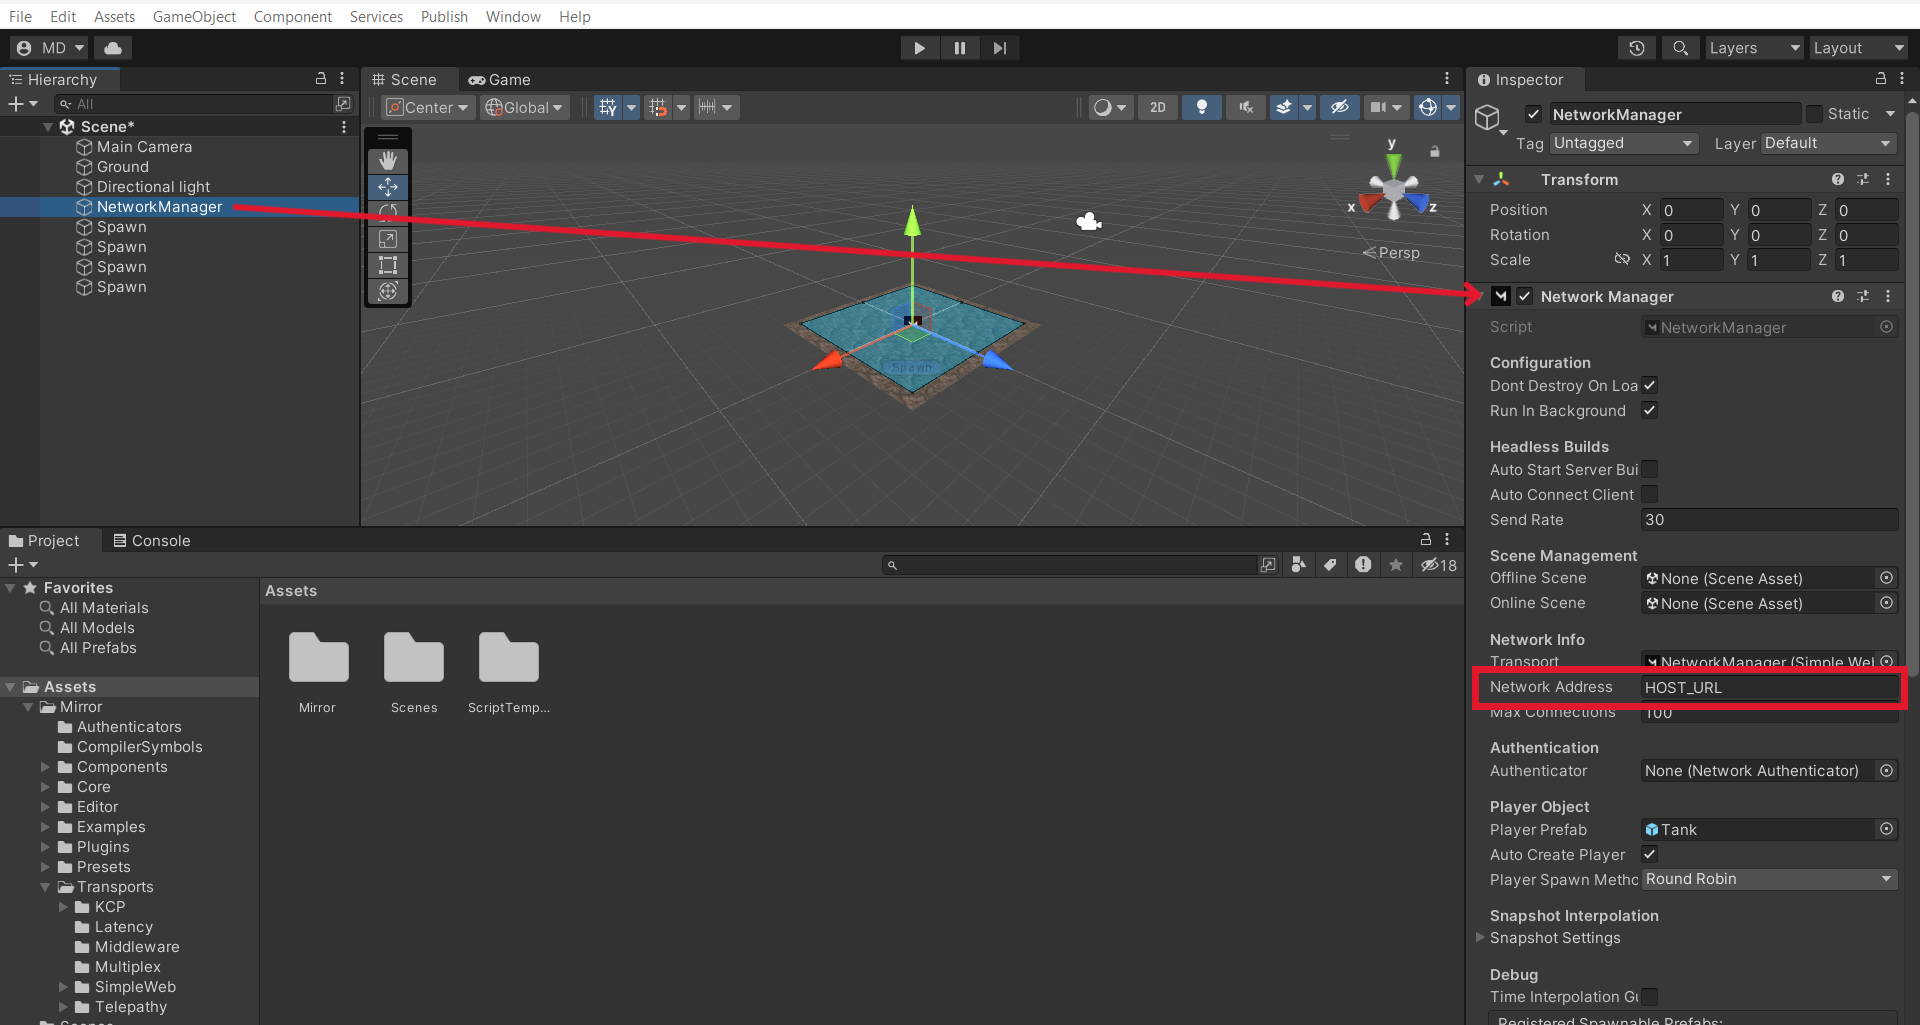Open the Unity cloud services icon
This screenshot has height=1025, width=1920.
[x=113, y=48]
